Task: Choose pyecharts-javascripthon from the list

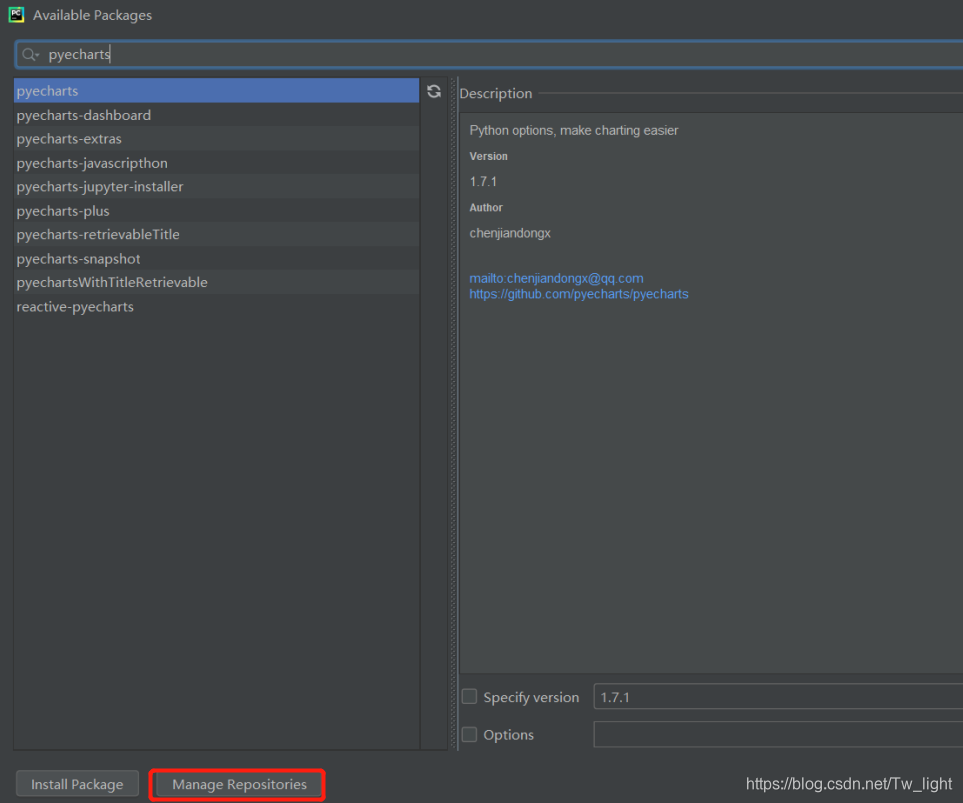Action: [216, 163]
